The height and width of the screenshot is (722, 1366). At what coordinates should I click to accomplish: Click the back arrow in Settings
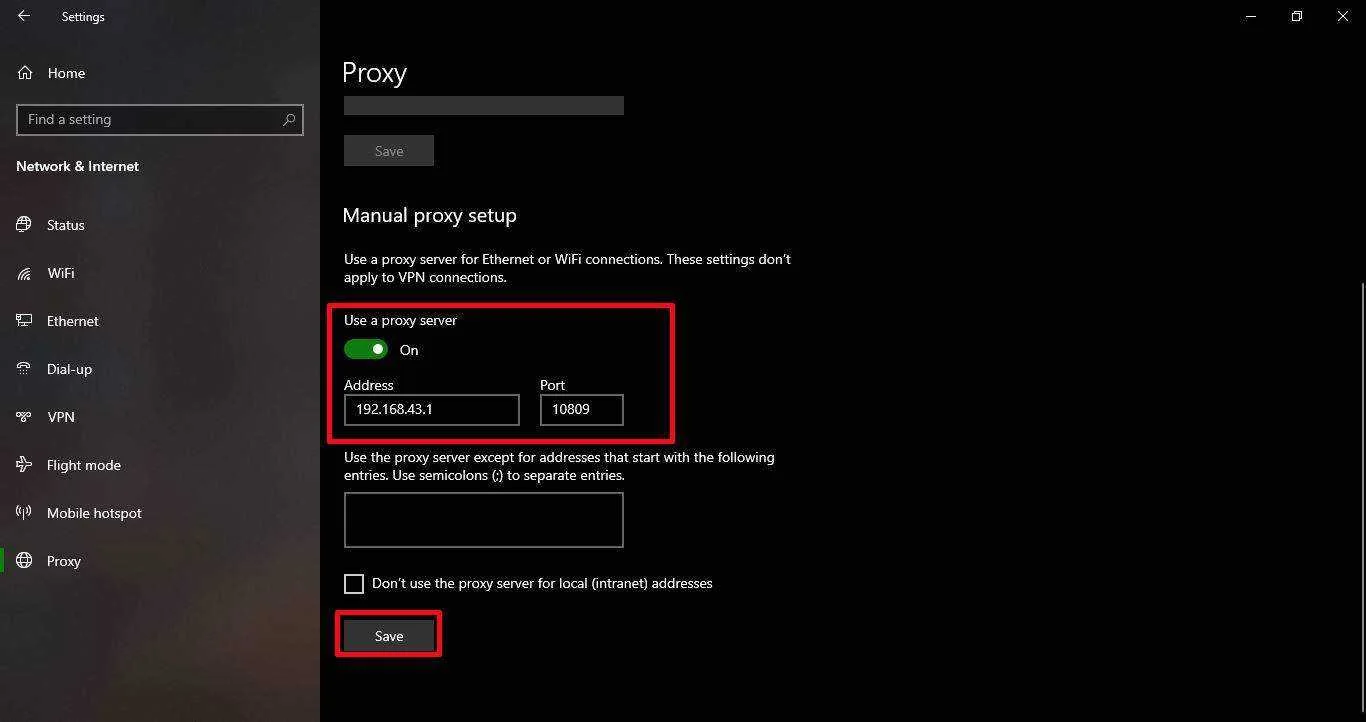pyautogui.click(x=24, y=16)
